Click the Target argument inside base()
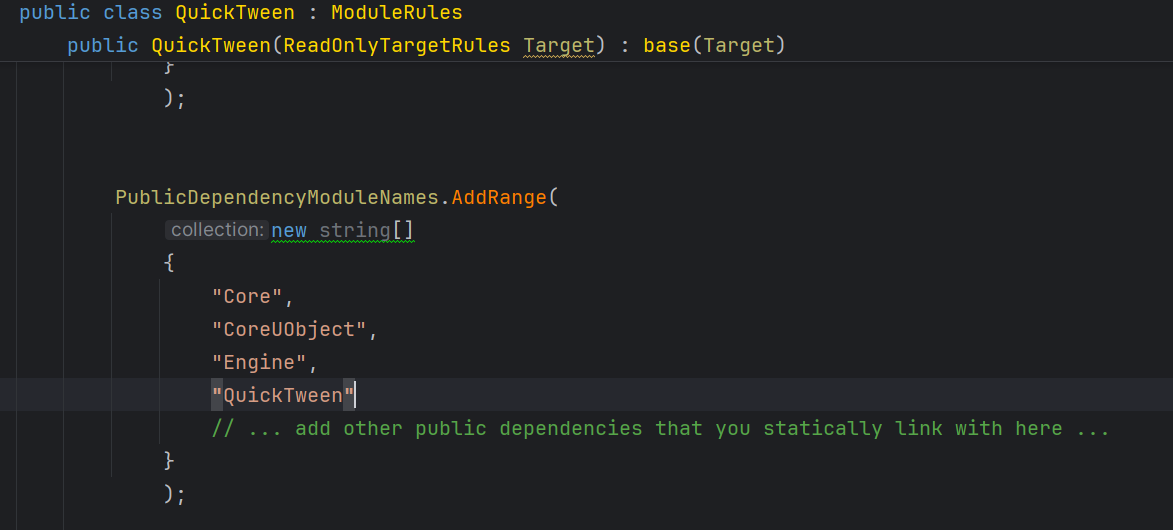Screen dimensions: 1173x530 tap(739, 46)
